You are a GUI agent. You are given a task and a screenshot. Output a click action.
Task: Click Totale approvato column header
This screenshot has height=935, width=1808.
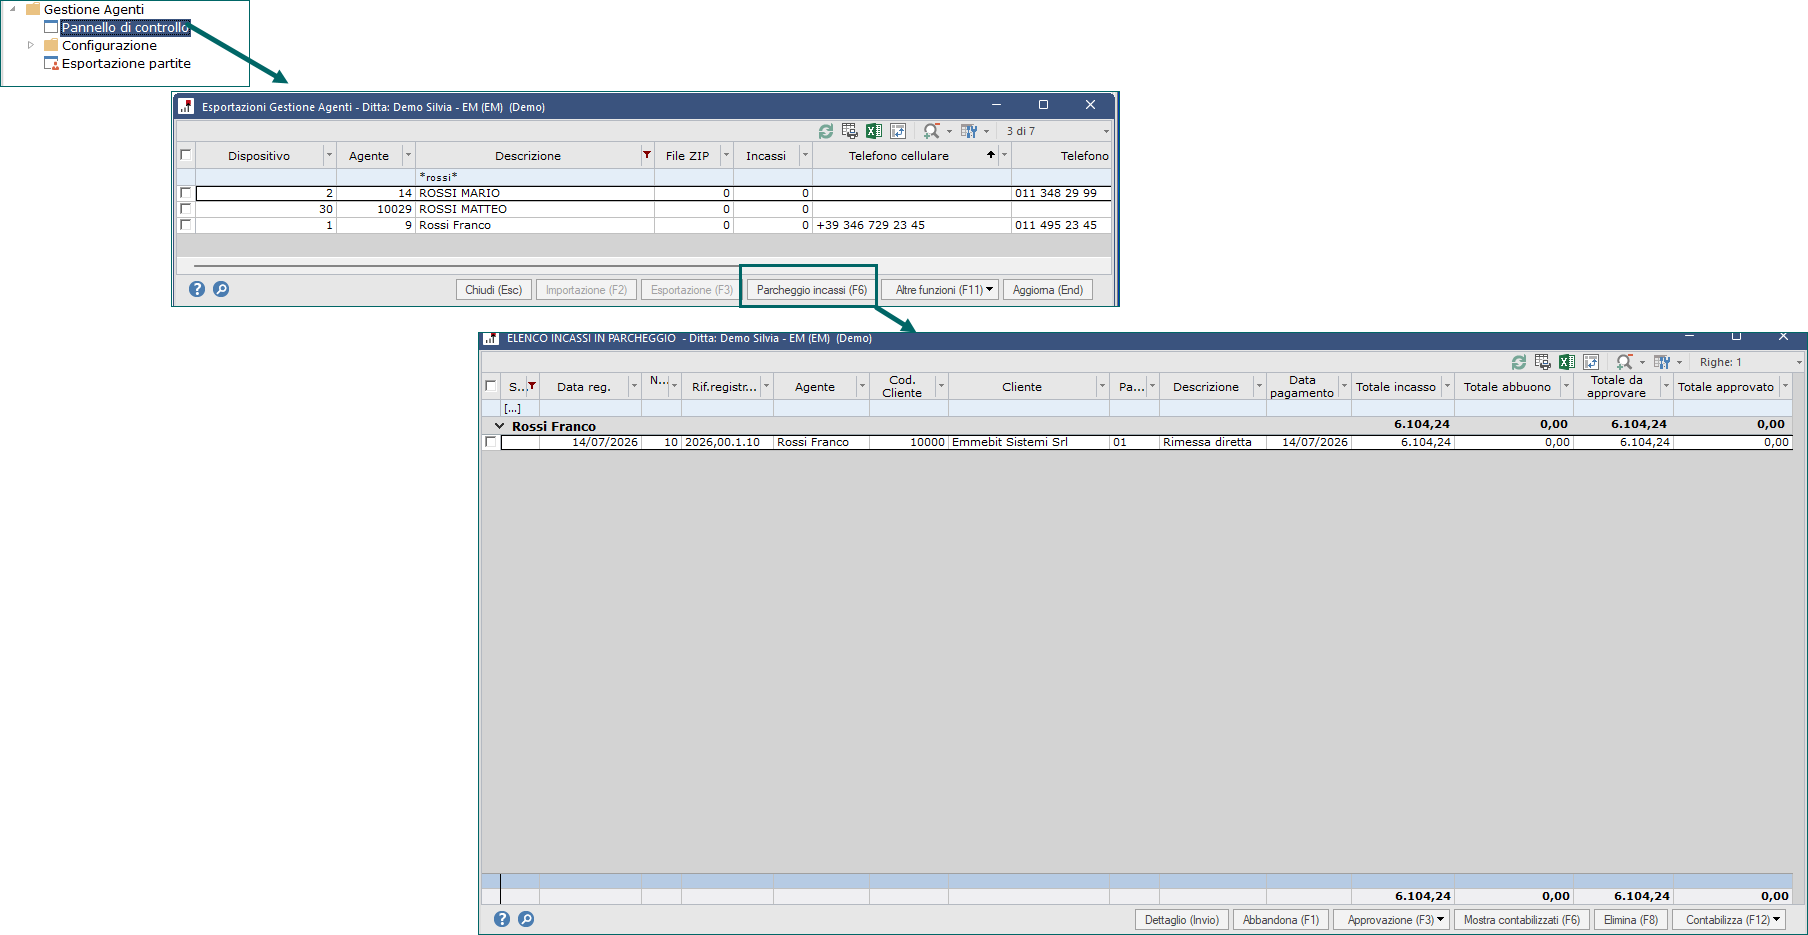point(1726,386)
